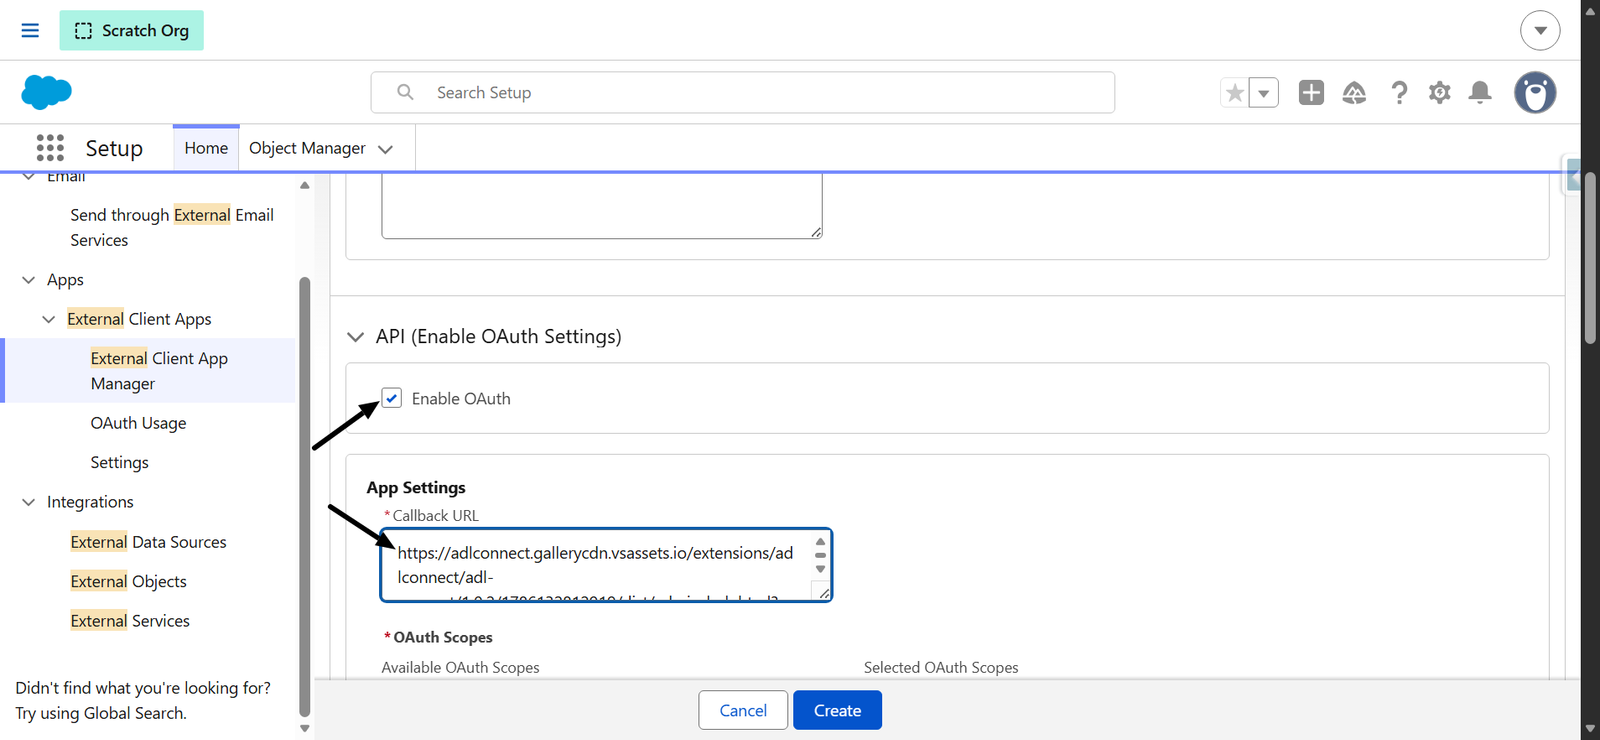Open External Services in sidebar

click(130, 621)
